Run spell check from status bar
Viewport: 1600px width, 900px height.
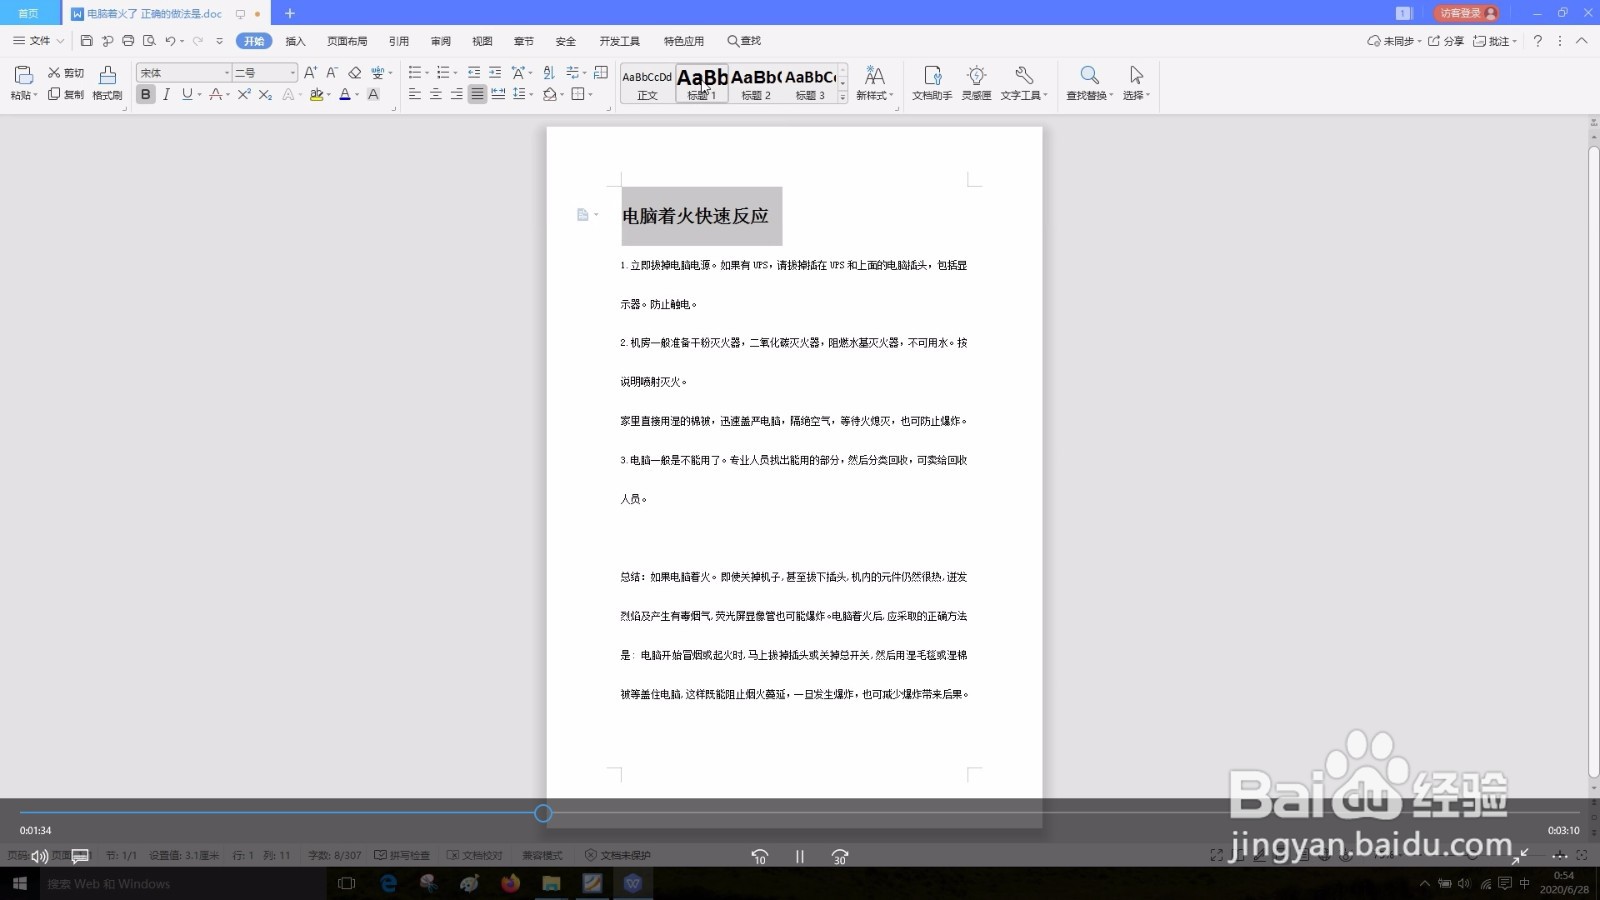click(405, 855)
